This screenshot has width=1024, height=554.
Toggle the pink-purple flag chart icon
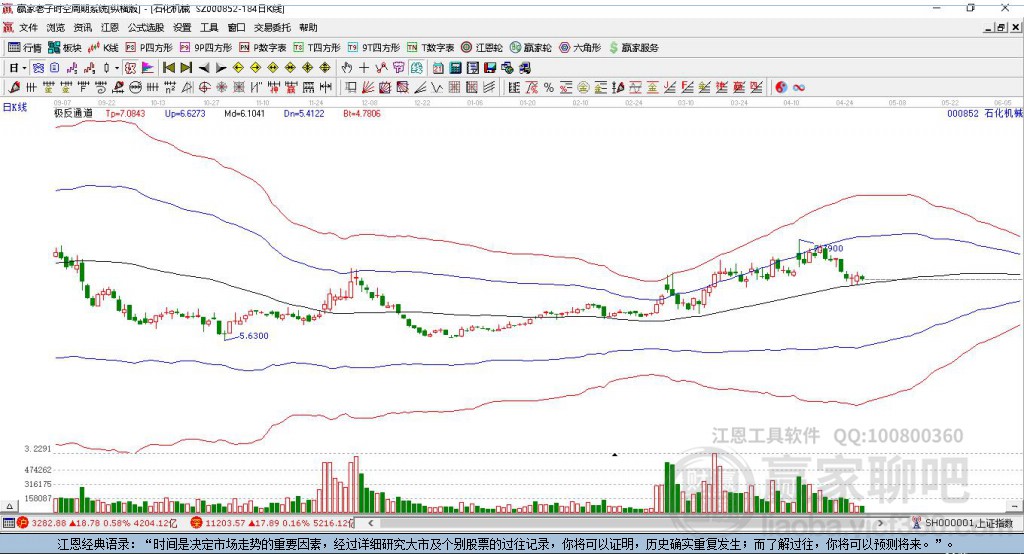click(148, 68)
